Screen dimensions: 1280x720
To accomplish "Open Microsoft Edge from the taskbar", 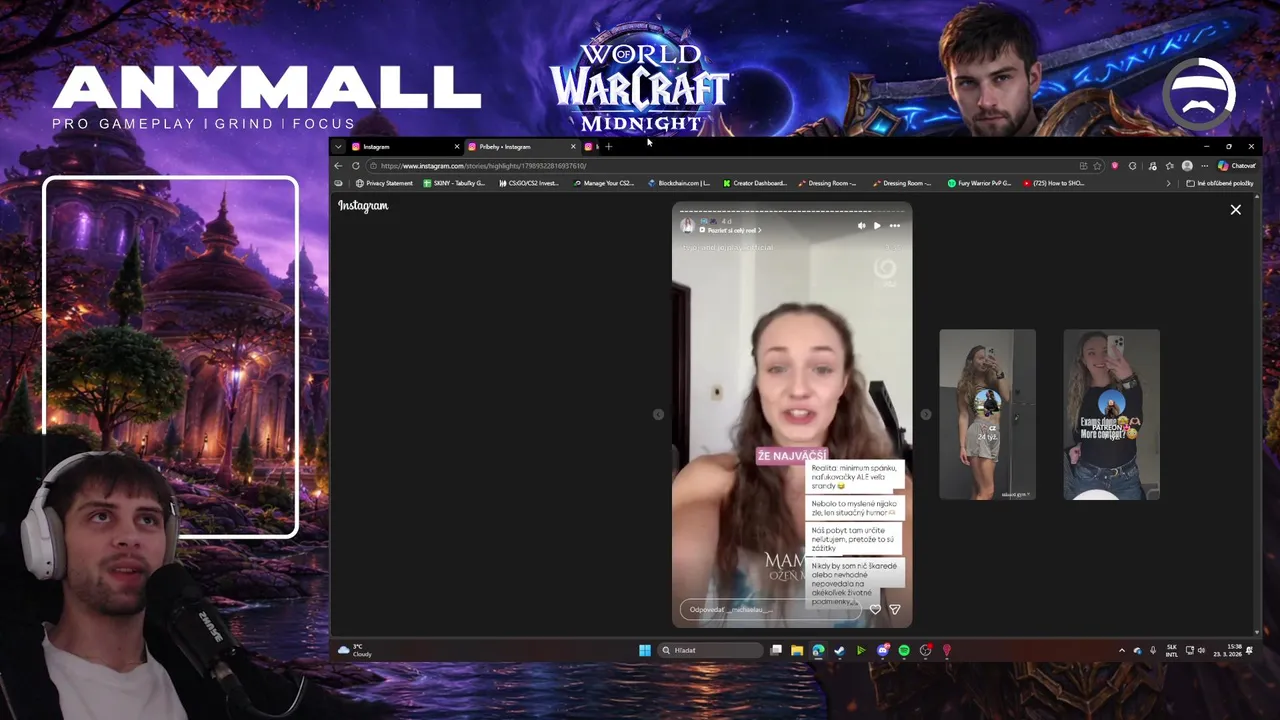I will [x=818, y=651].
